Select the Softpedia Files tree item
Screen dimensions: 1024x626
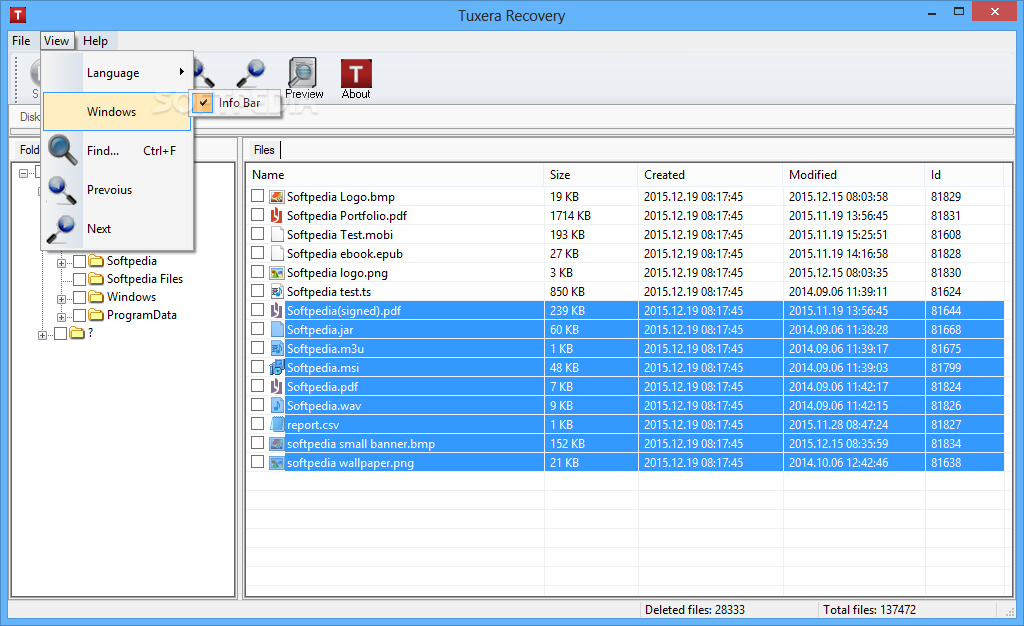(144, 279)
